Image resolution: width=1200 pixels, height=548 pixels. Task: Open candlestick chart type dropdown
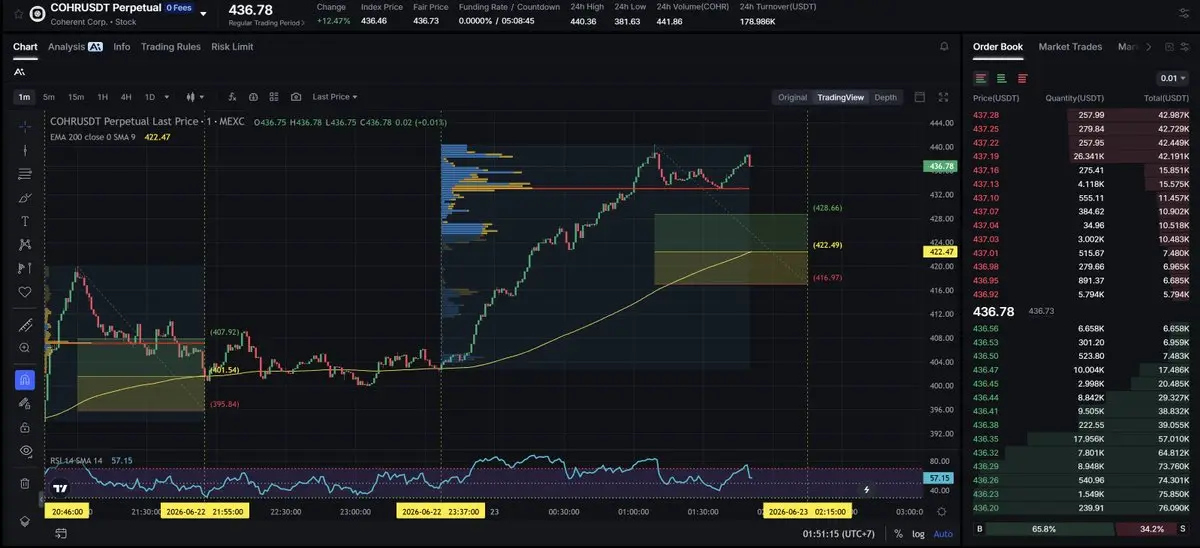click(x=195, y=97)
